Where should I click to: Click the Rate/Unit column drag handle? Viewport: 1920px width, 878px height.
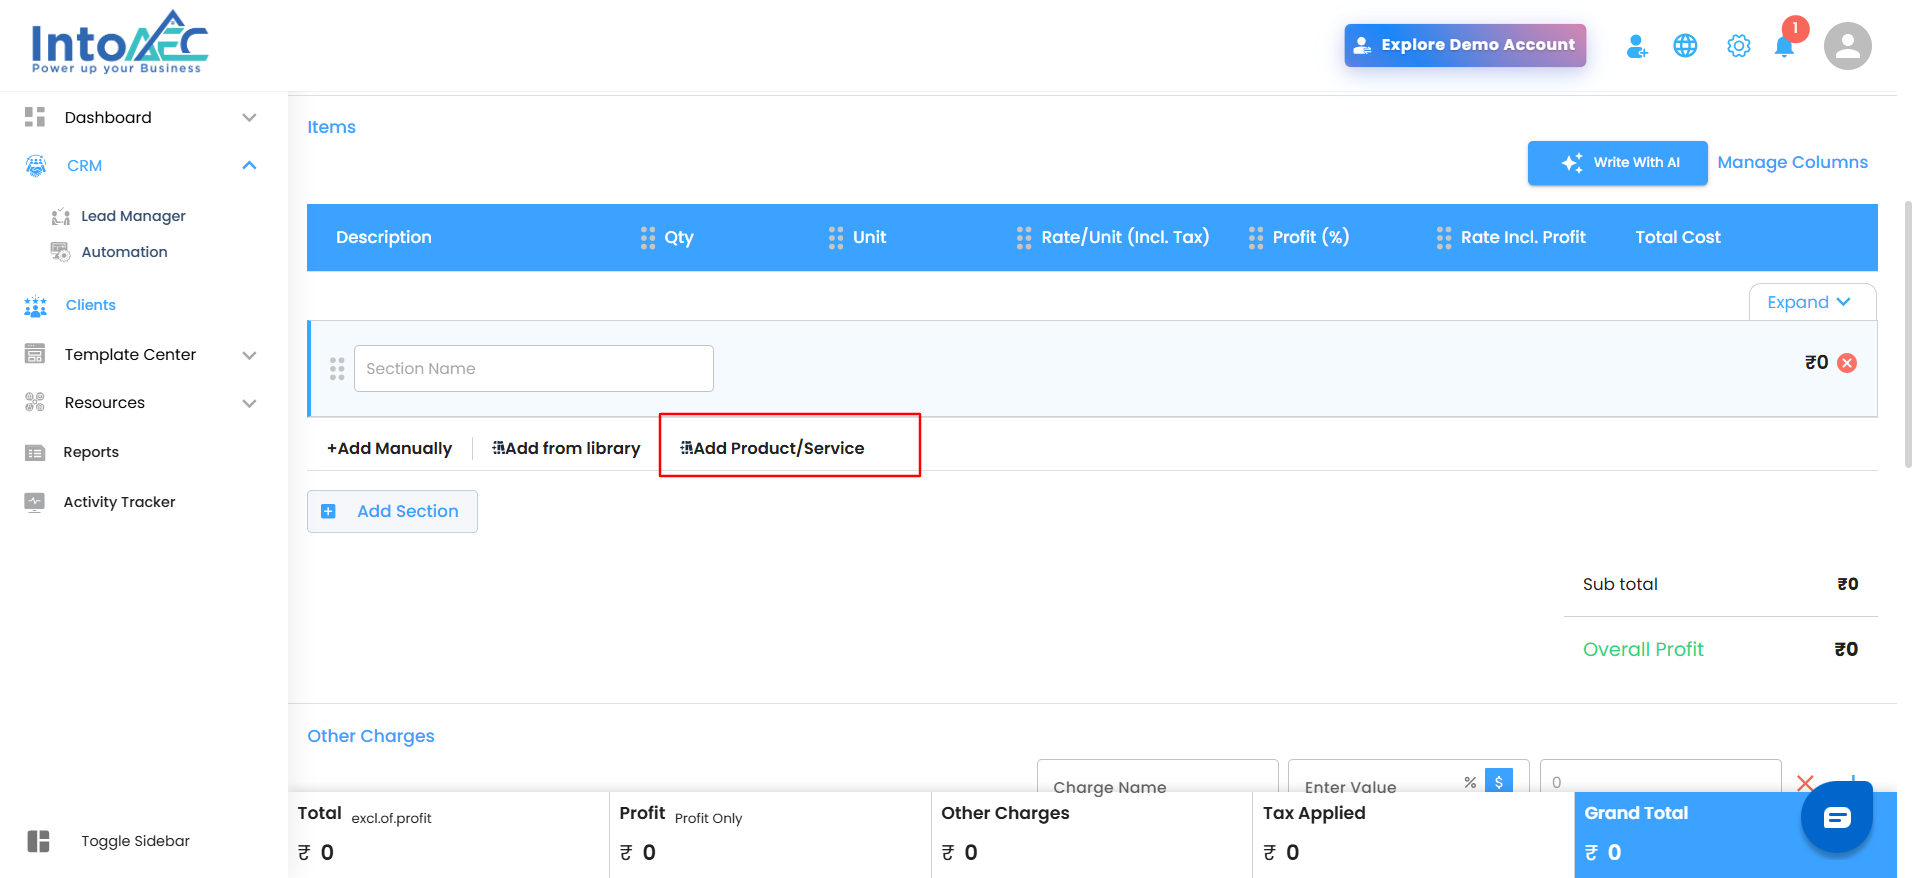1024,238
